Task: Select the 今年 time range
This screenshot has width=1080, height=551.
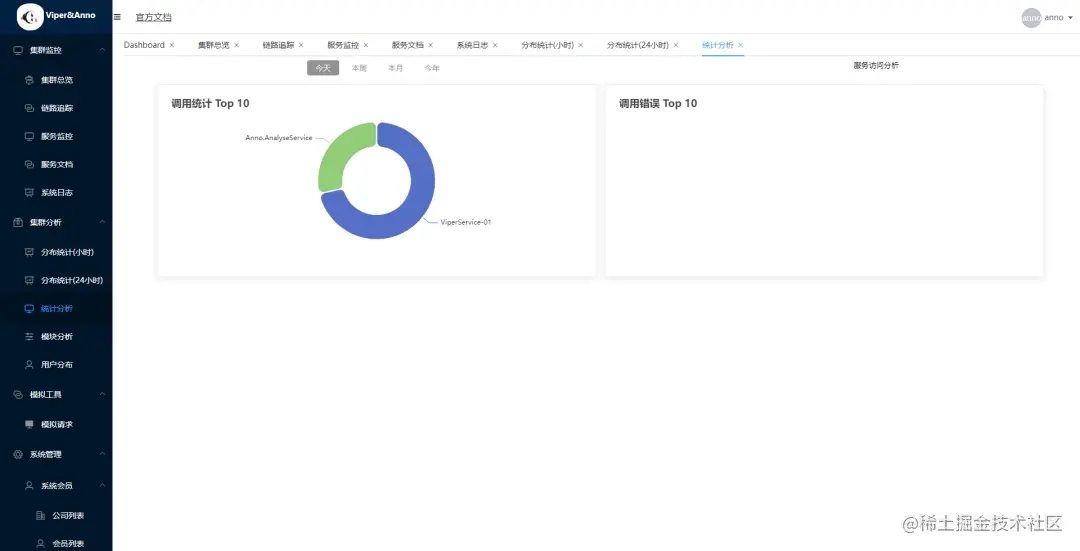Action: (432, 68)
